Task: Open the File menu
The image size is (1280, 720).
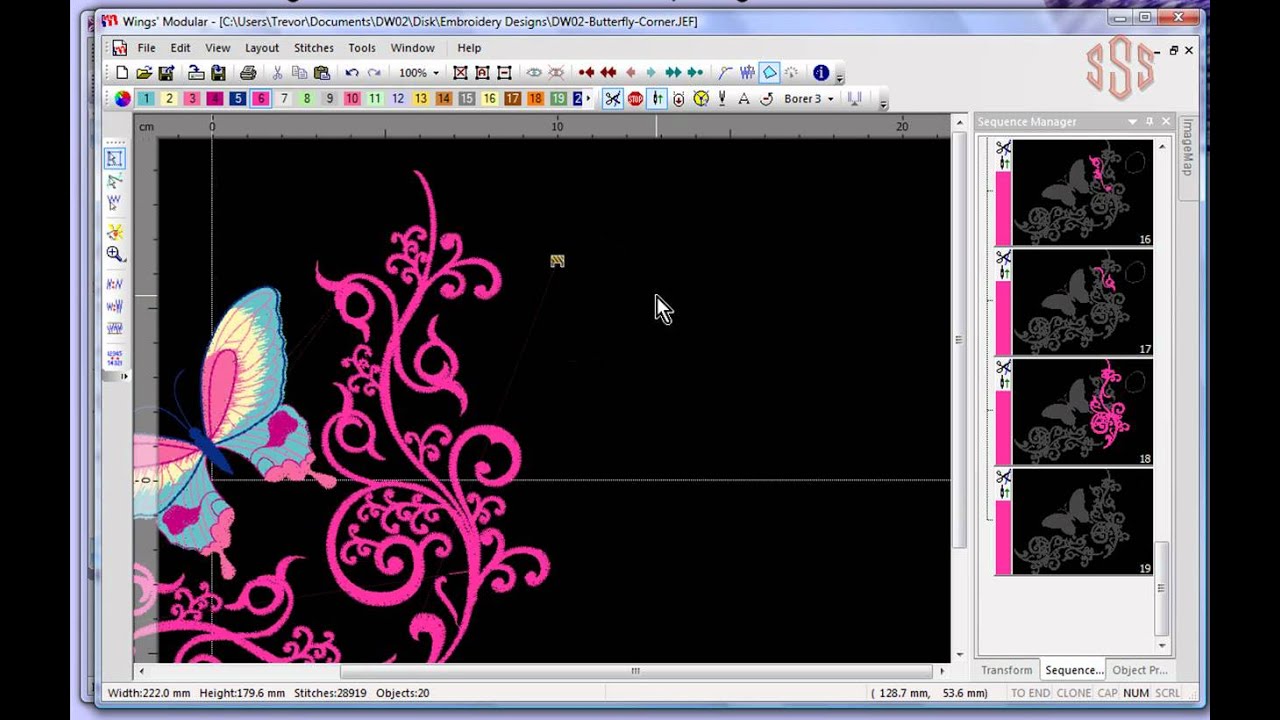Action: 146,48
